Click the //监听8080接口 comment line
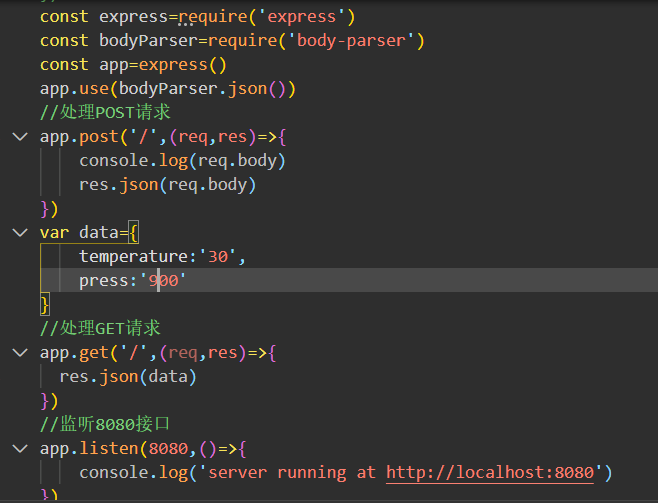This screenshot has height=503, width=658. [x=105, y=424]
